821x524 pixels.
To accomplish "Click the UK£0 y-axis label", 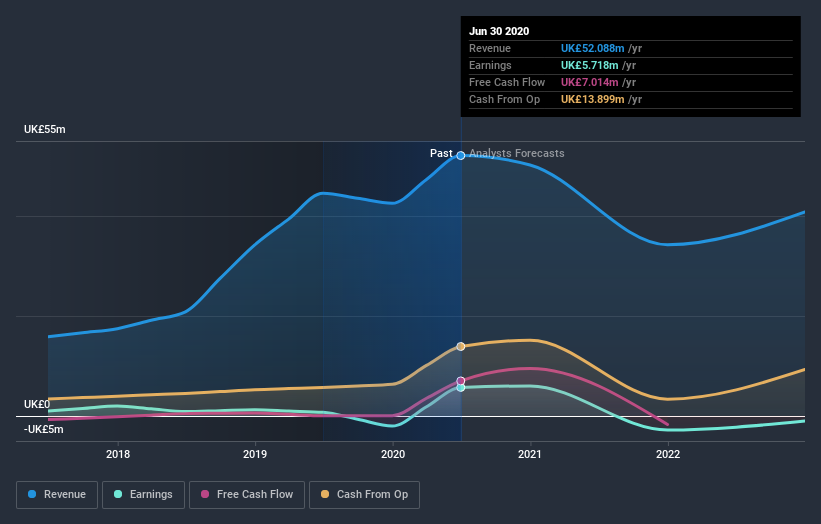I will [x=37, y=405].
